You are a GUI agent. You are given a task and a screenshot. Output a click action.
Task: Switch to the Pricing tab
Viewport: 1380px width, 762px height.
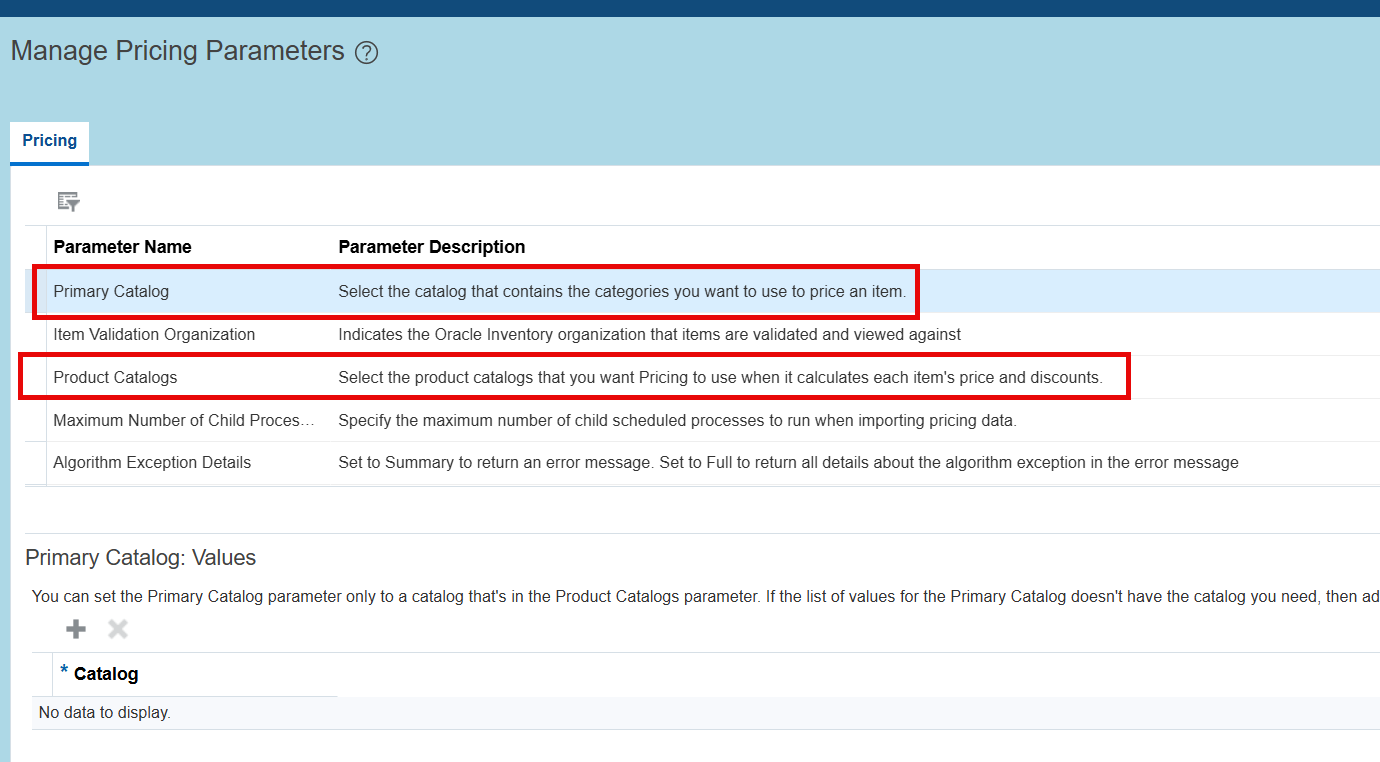[50, 141]
